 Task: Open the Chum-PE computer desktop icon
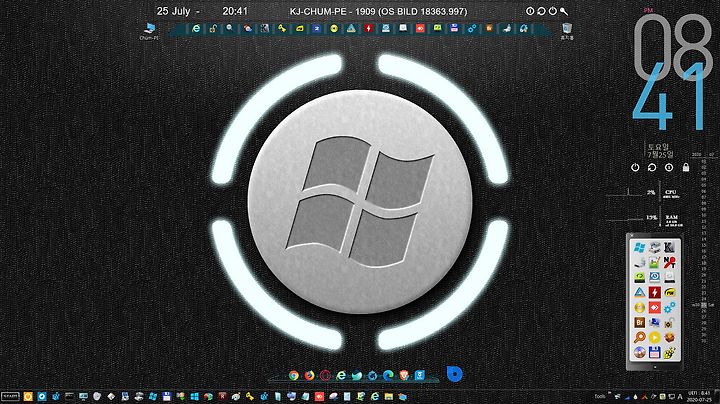point(149,31)
